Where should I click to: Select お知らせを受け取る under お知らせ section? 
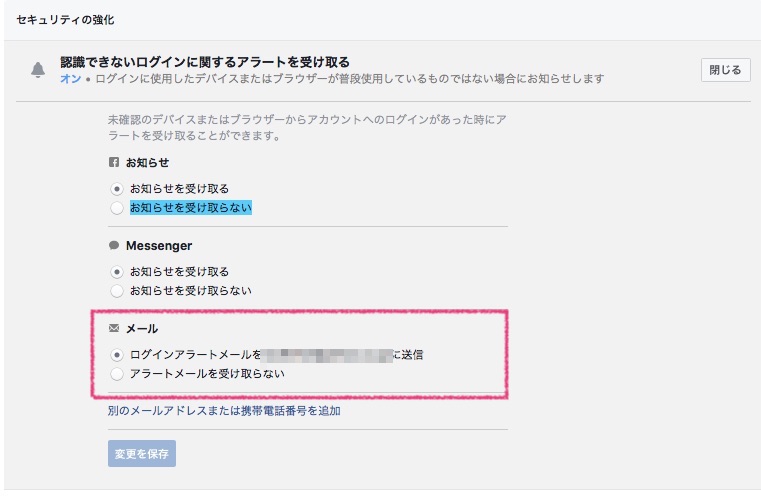(116, 188)
